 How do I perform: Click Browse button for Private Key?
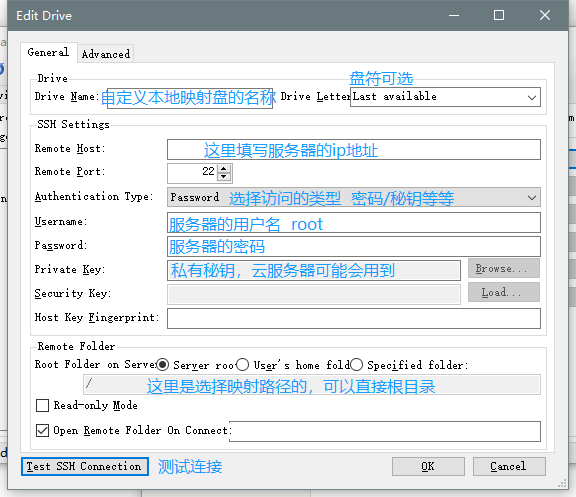click(504, 269)
